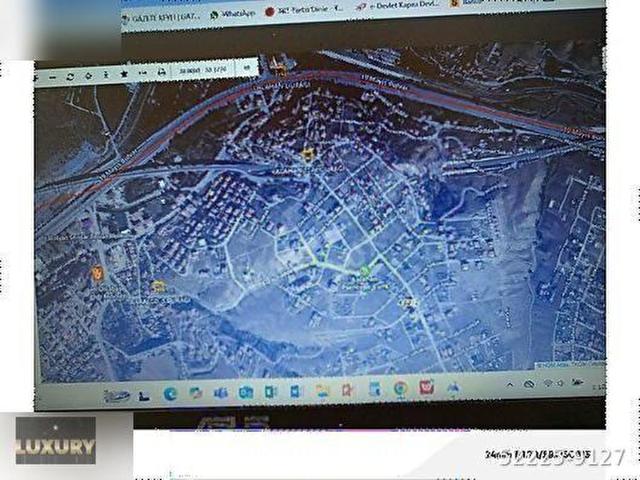The width and height of the screenshot is (640, 480).
Task: Open the first GAZİ bookmark on bookmarks bar
Action: click(x=161, y=17)
